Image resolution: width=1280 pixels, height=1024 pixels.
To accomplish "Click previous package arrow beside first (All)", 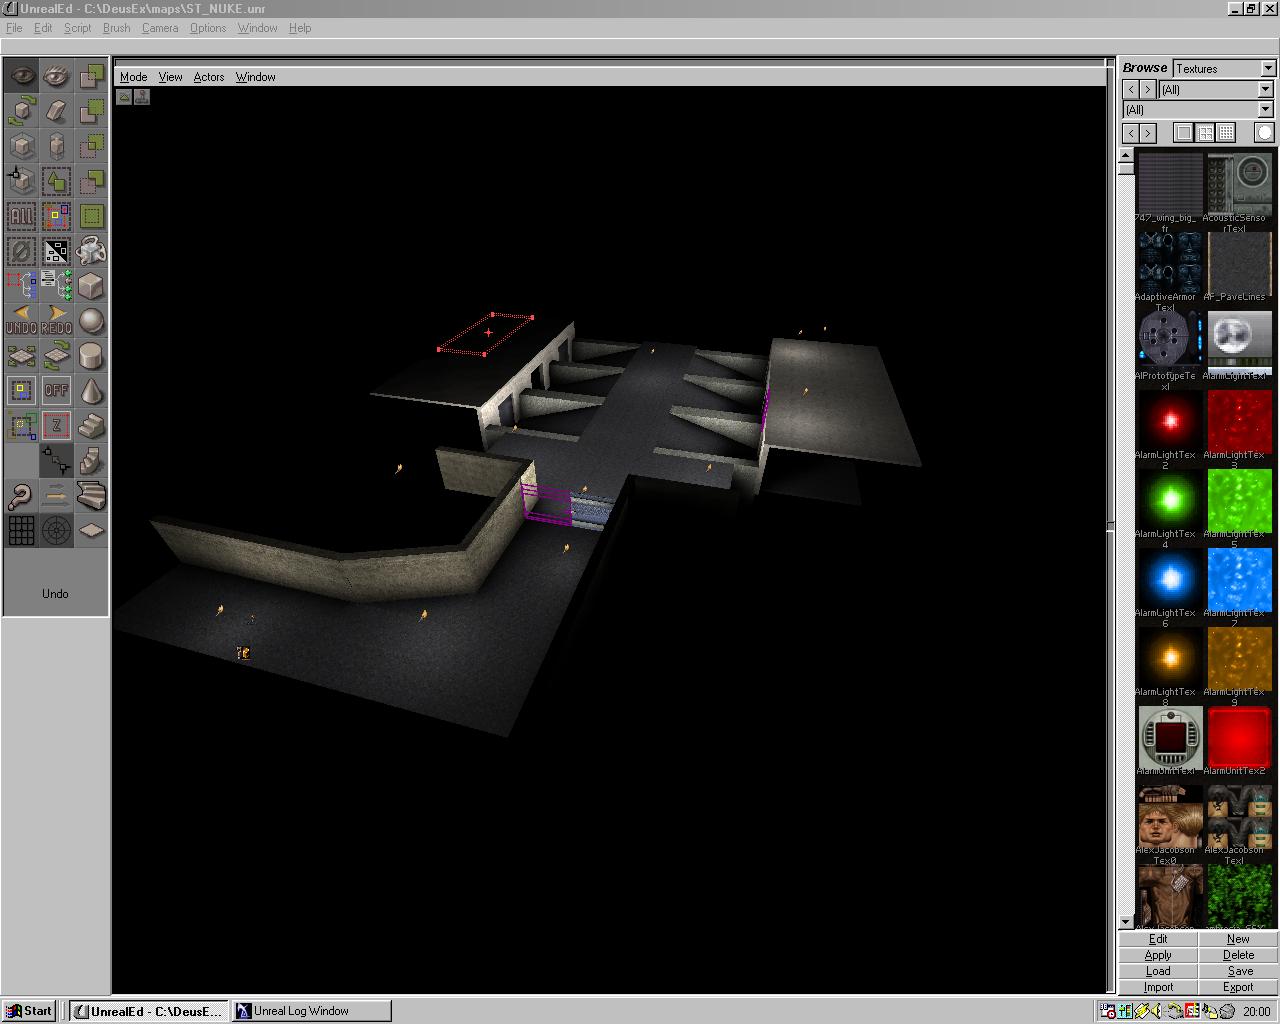I will coord(1131,89).
